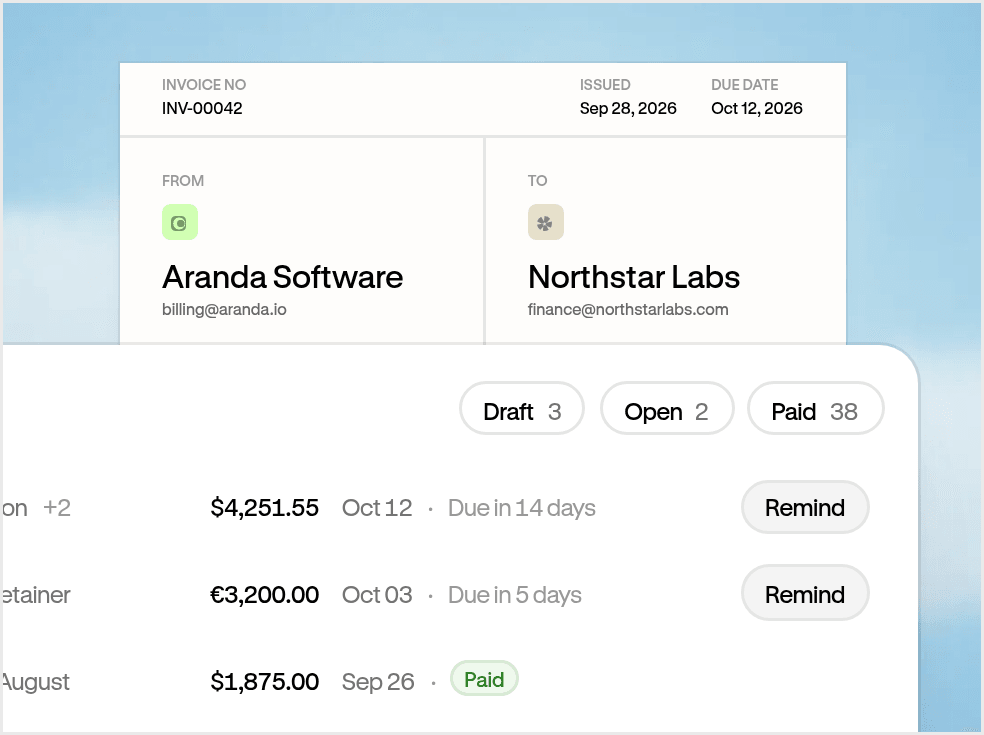Viewport: 984px width, 735px height.
Task: Click the TO section label
Action: coord(537,181)
